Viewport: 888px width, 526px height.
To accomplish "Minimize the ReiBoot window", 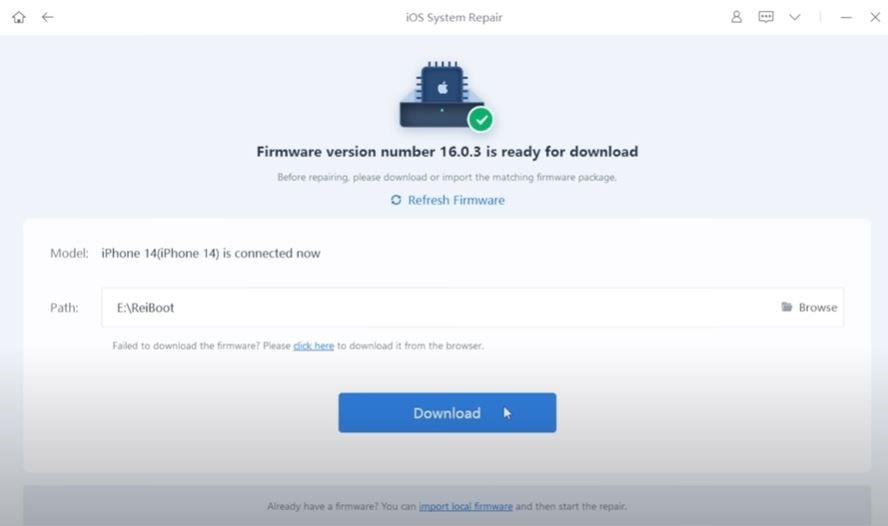I will click(x=846, y=18).
